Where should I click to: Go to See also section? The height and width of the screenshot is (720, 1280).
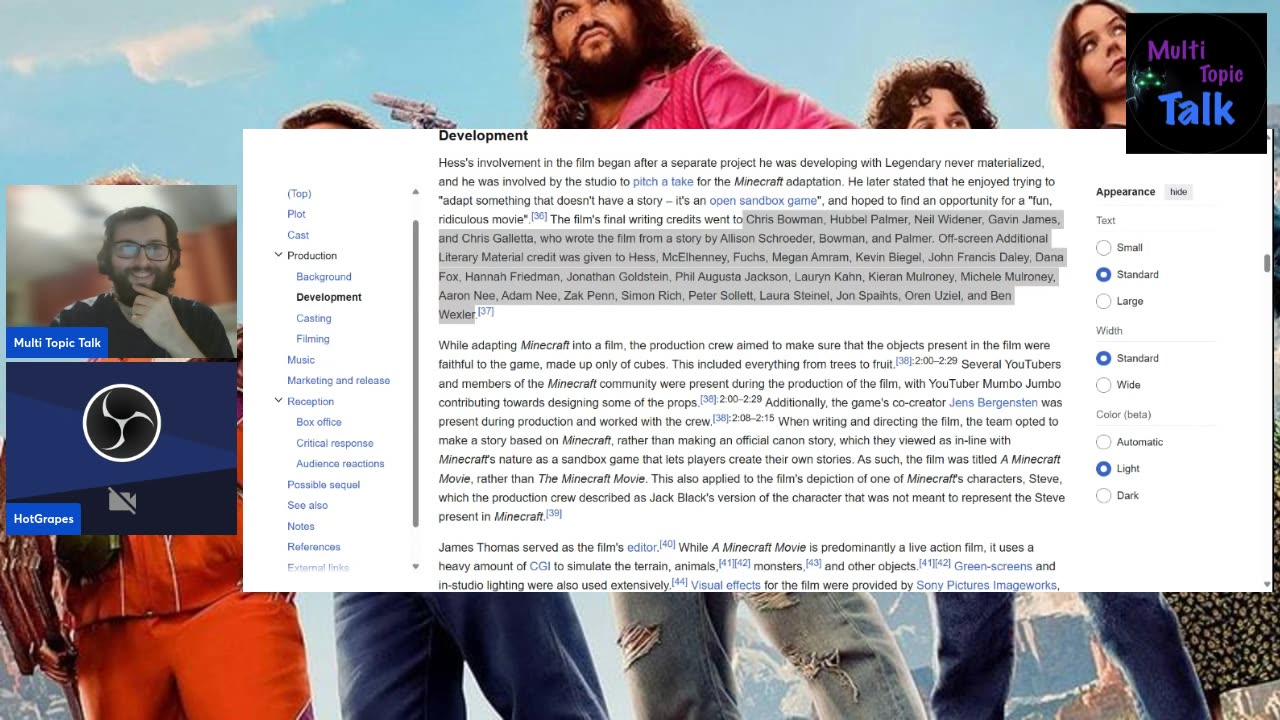click(308, 505)
